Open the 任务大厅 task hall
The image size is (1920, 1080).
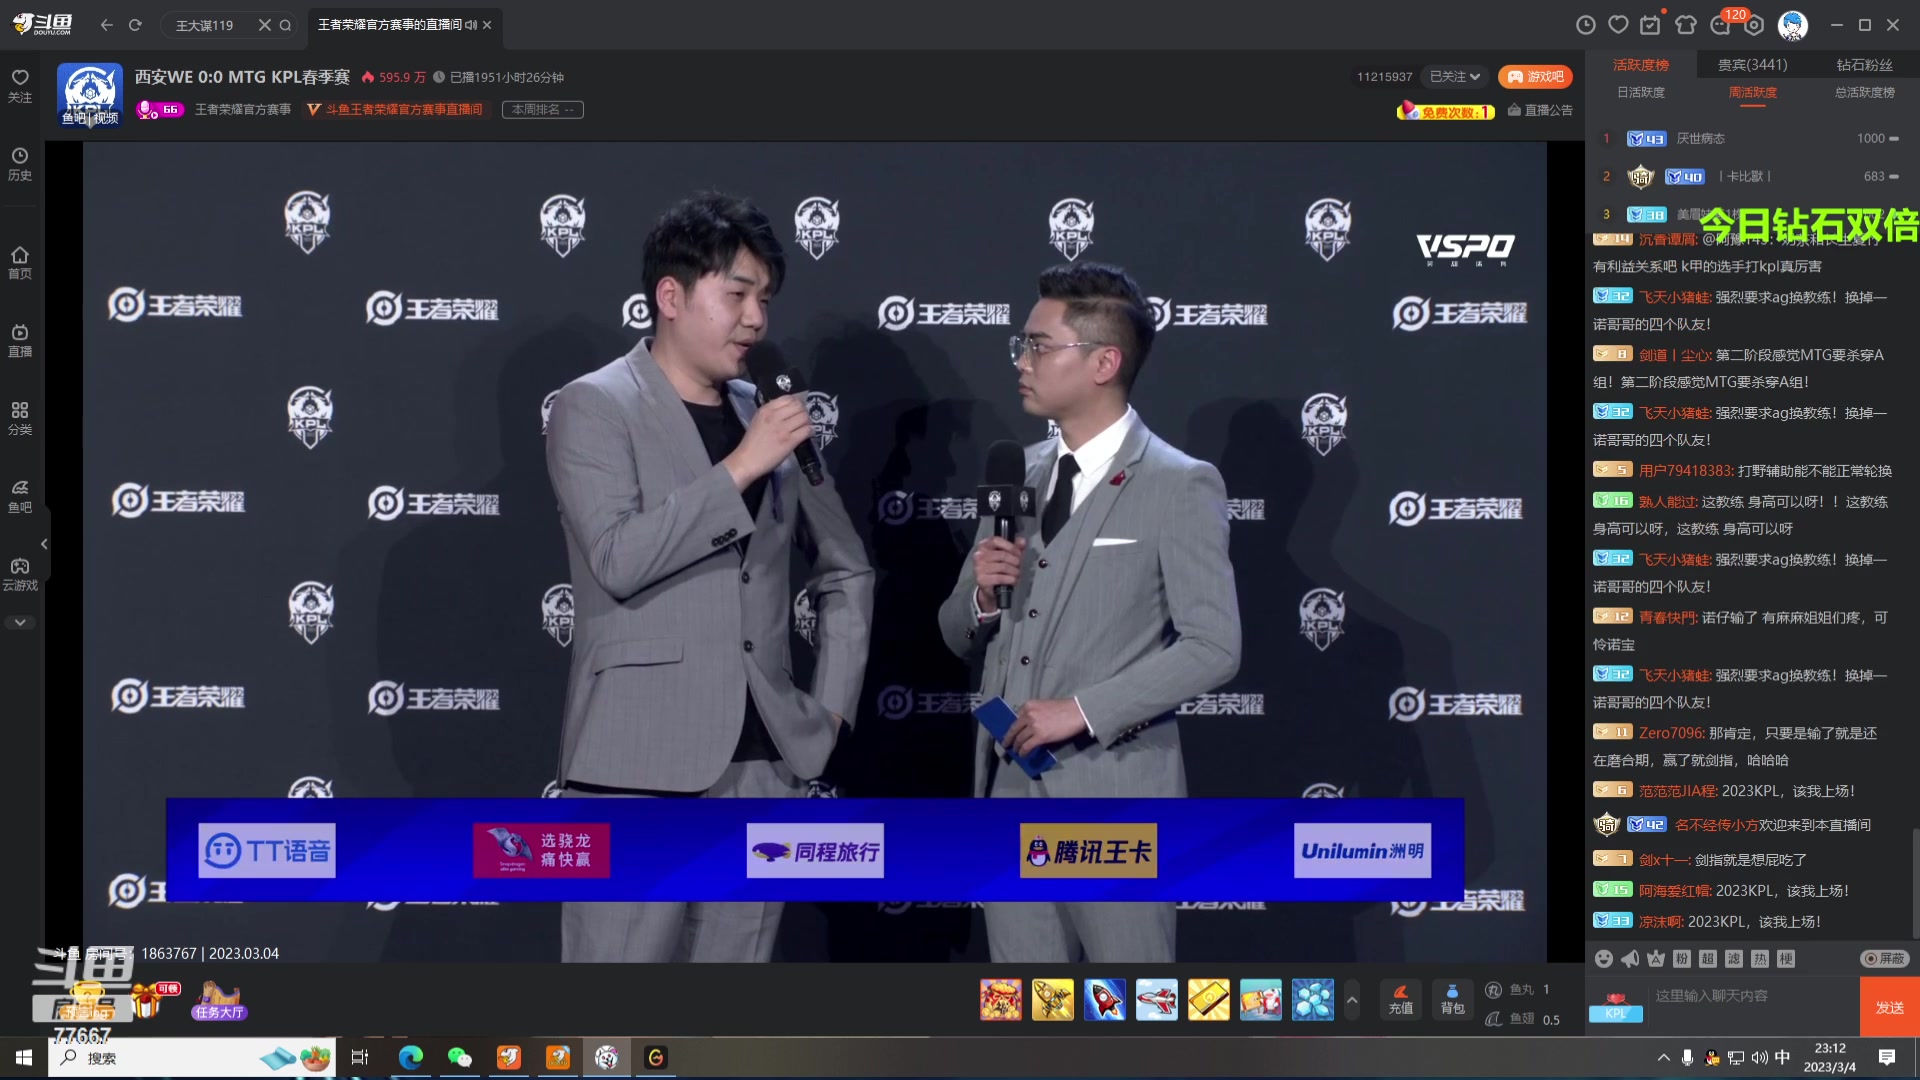220,1001
